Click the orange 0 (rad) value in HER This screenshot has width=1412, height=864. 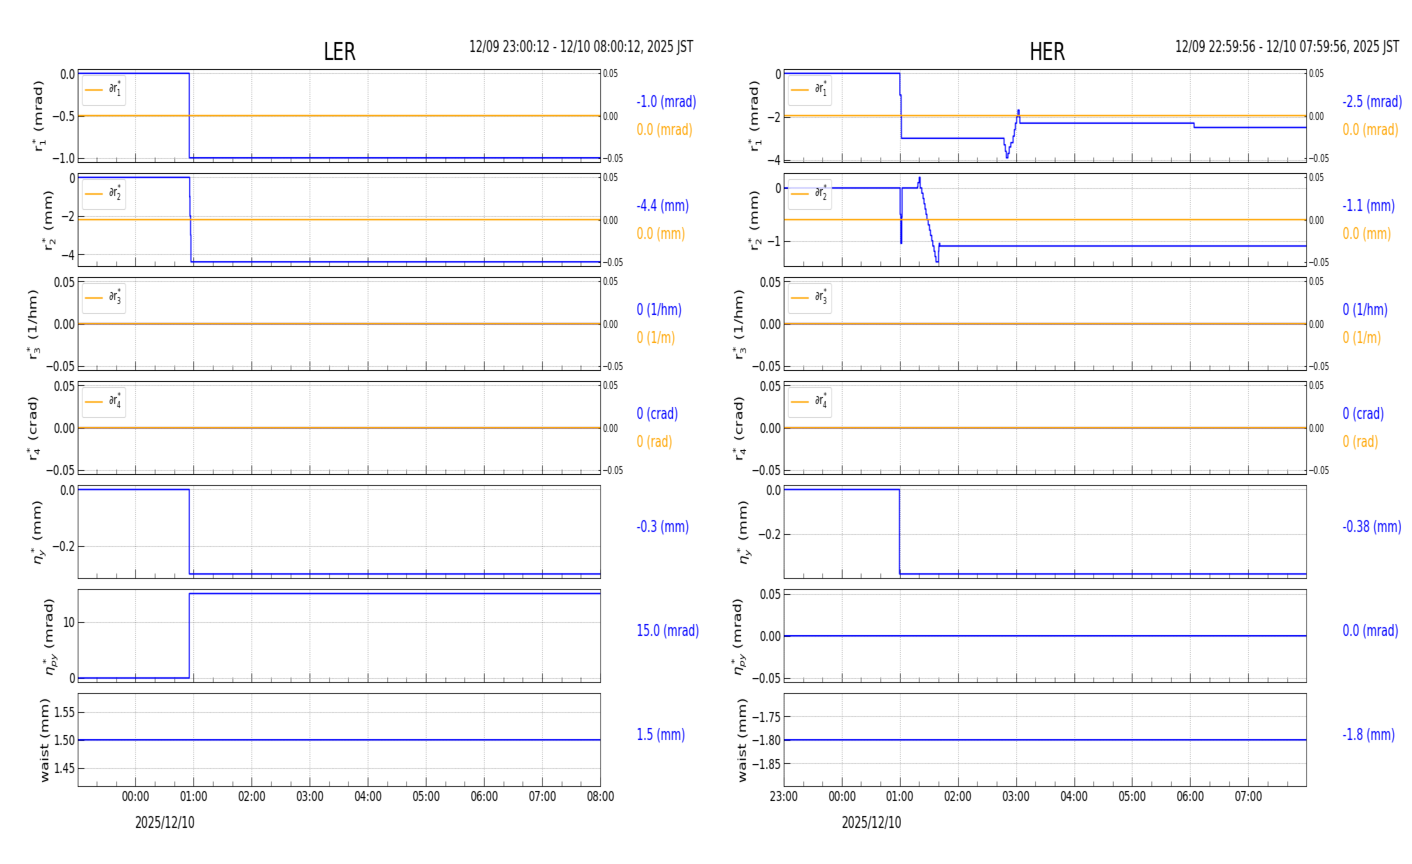coord(1360,442)
